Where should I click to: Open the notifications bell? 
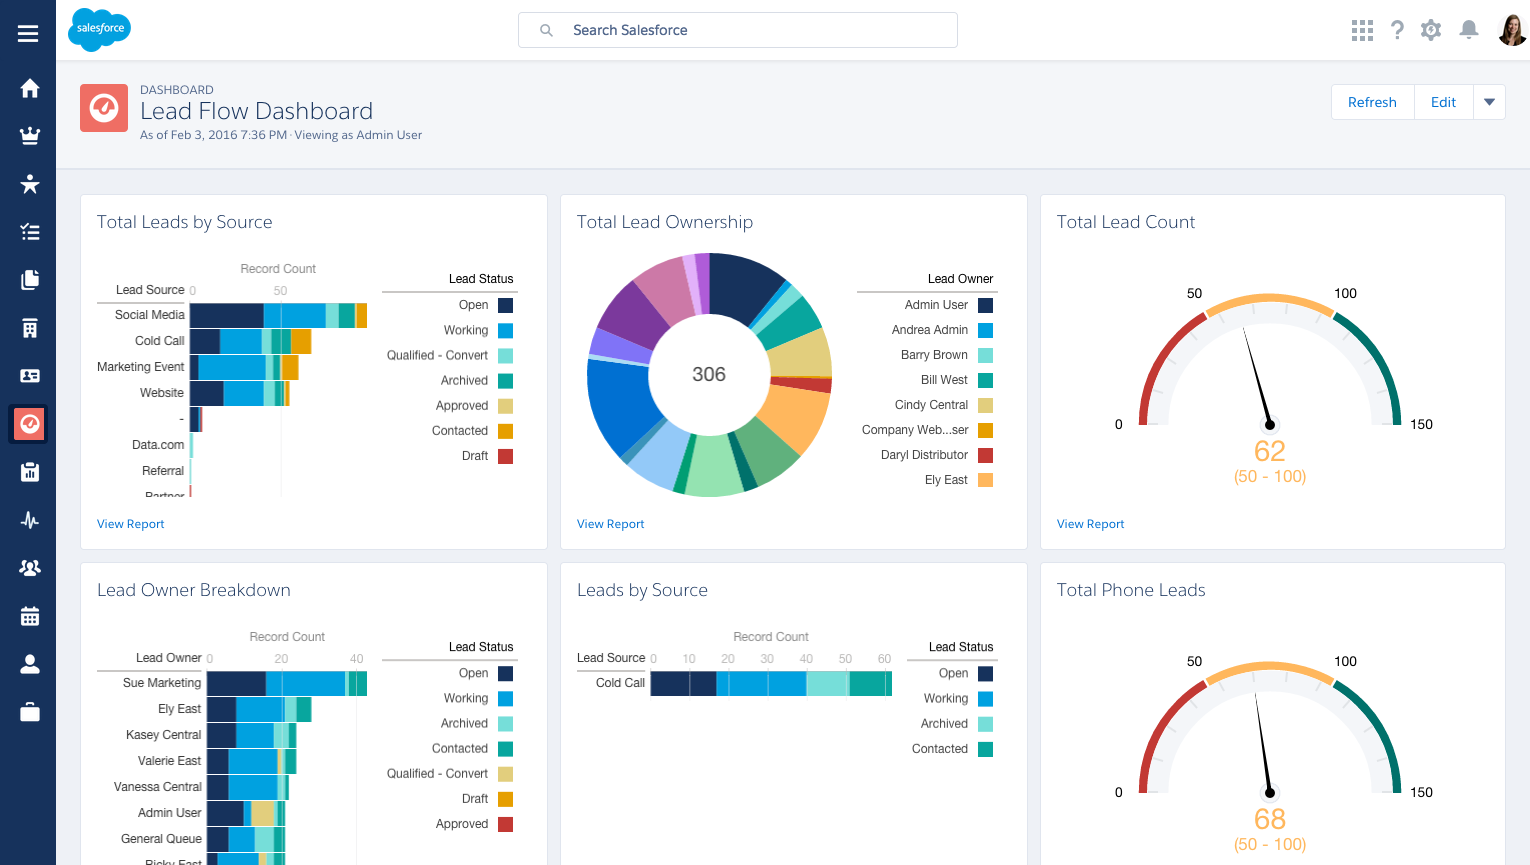1469,30
